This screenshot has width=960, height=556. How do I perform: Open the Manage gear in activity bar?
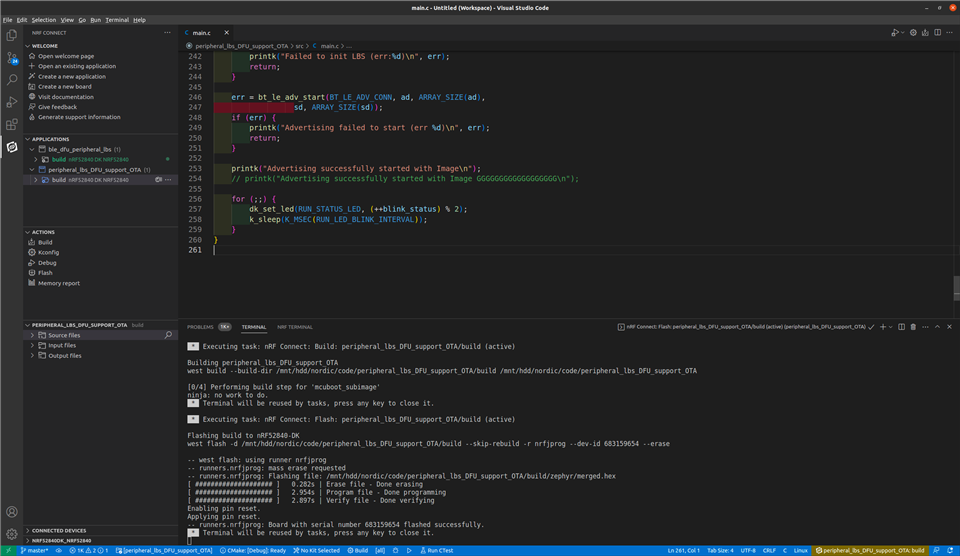[12, 534]
